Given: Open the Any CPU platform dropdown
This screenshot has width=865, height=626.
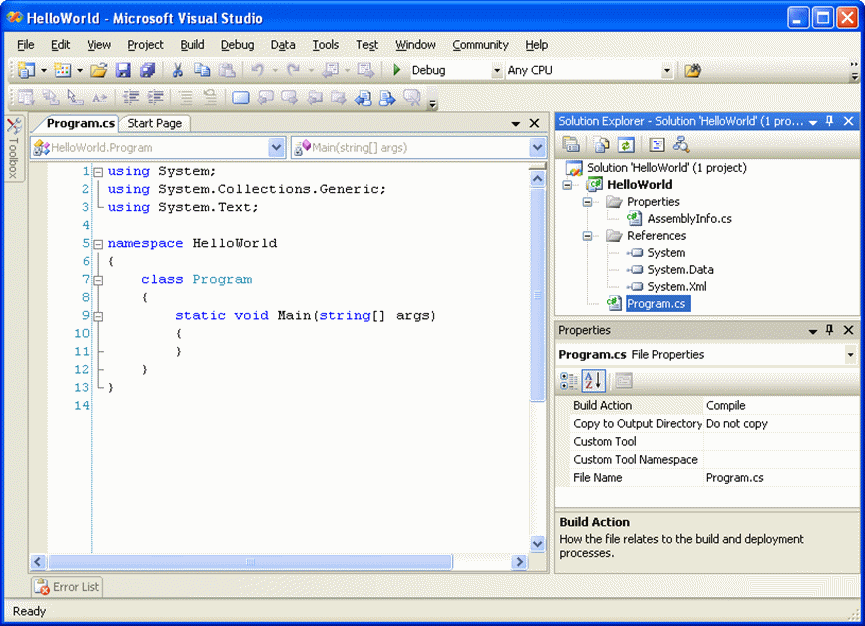Looking at the screenshot, I should tap(667, 71).
